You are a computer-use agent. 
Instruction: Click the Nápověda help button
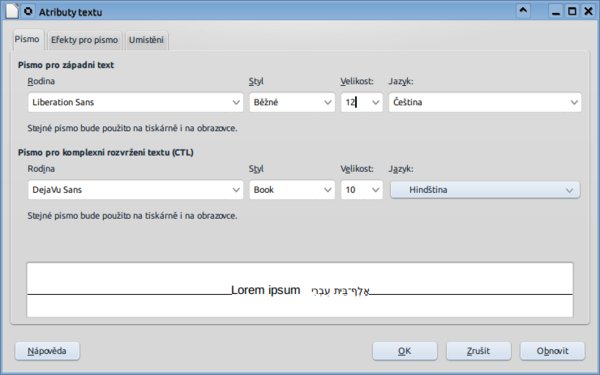(47, 351)
